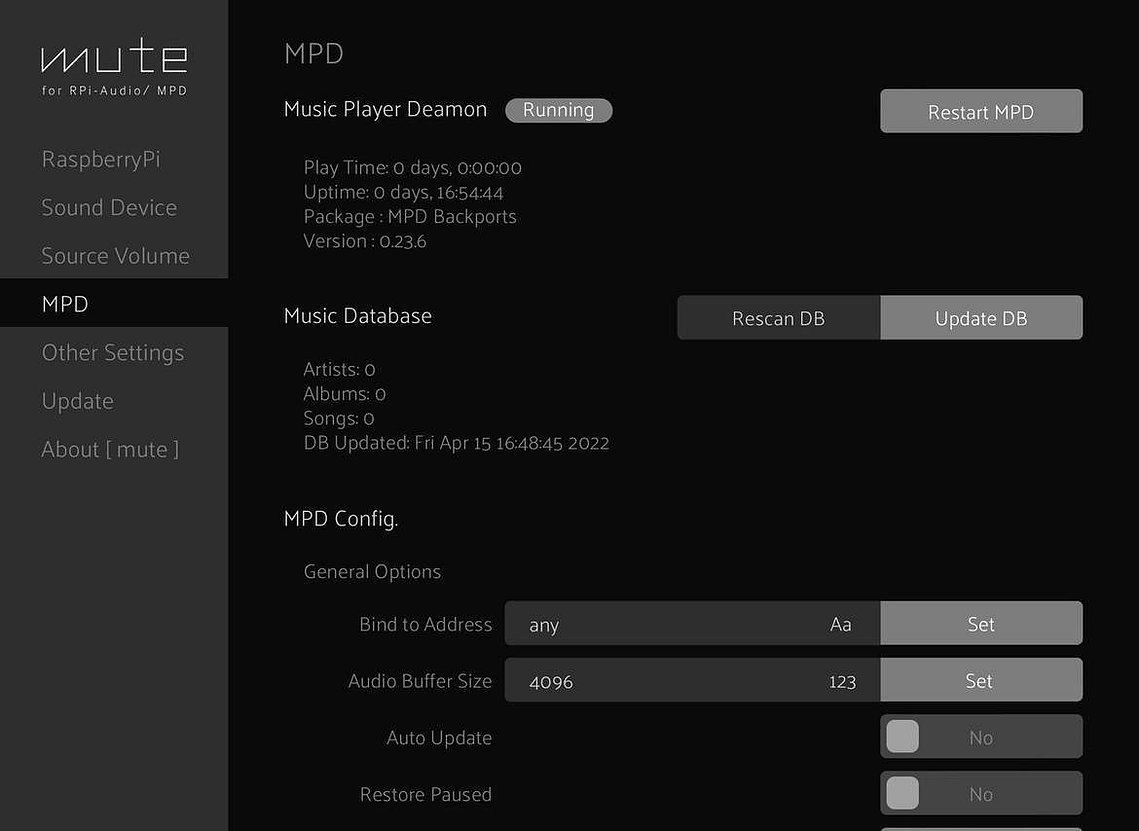Click the 'Play Time: 0 days, 0:00:00' text
1139x831 pixels.
(x=413, y=167)
